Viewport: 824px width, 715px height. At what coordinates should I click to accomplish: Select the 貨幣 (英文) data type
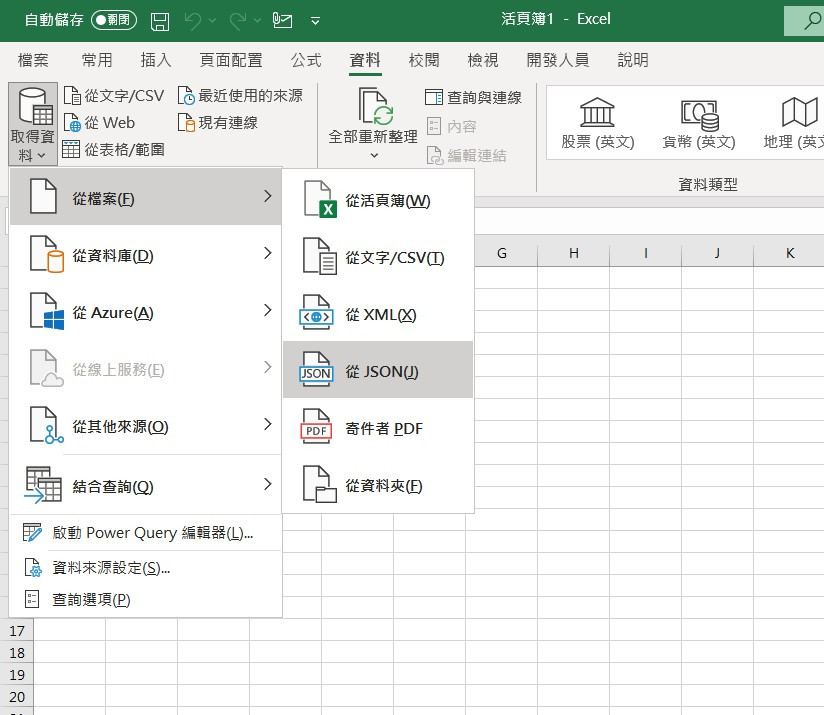coord(698,123)
